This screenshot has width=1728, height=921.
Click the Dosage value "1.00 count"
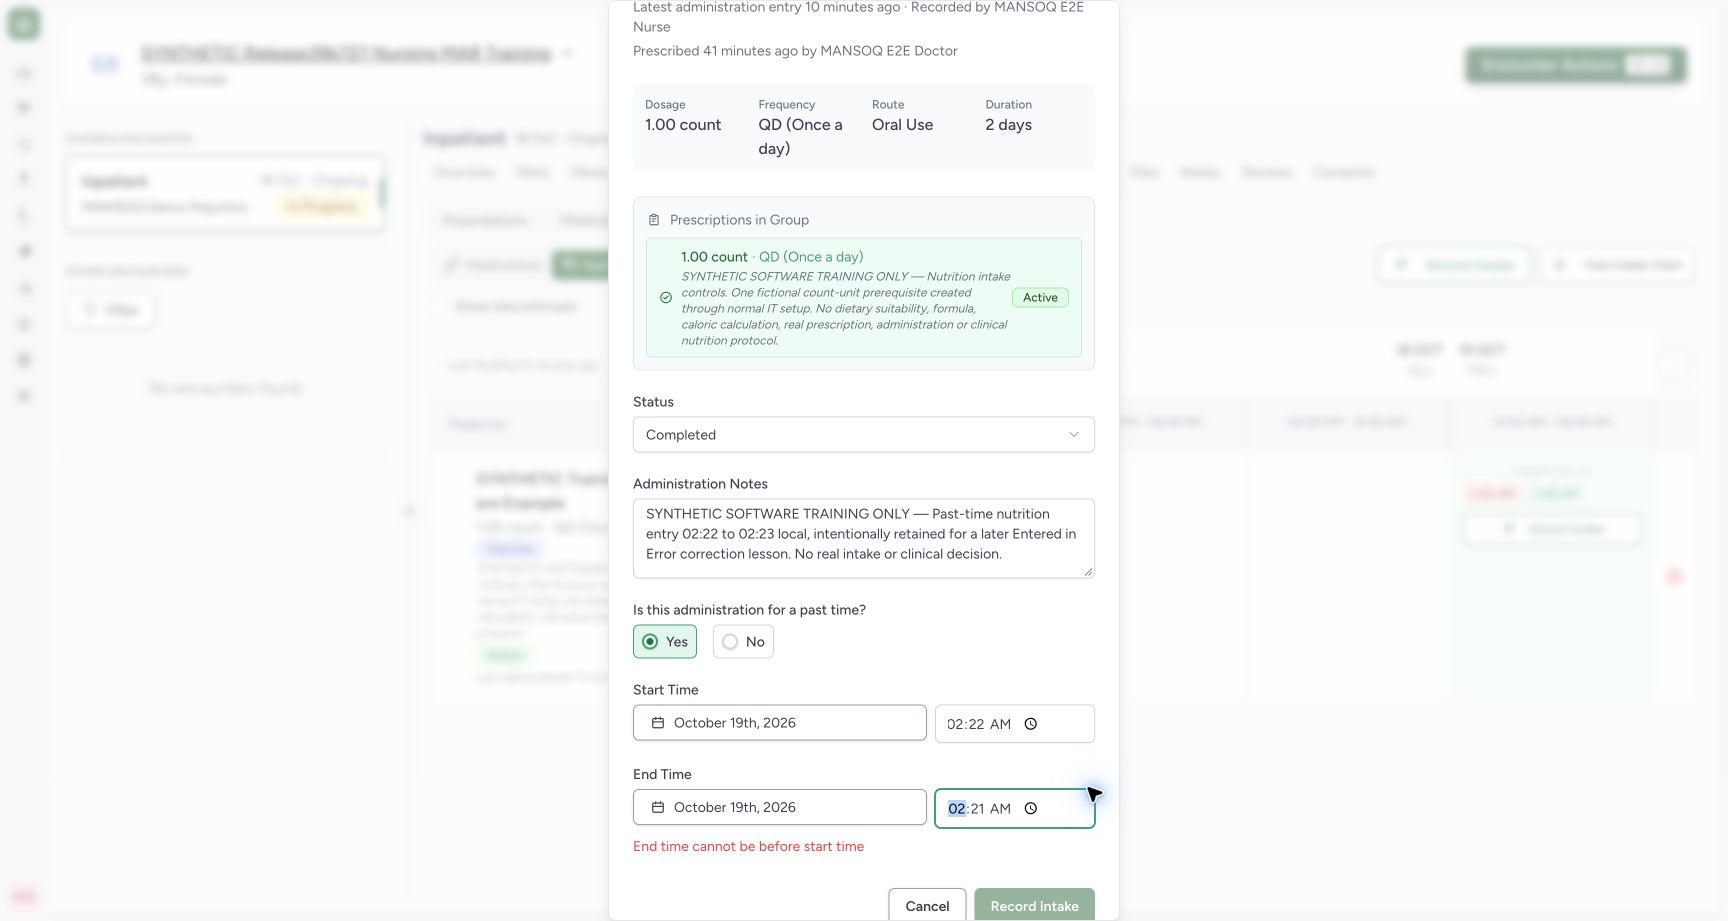pos(683,125)
